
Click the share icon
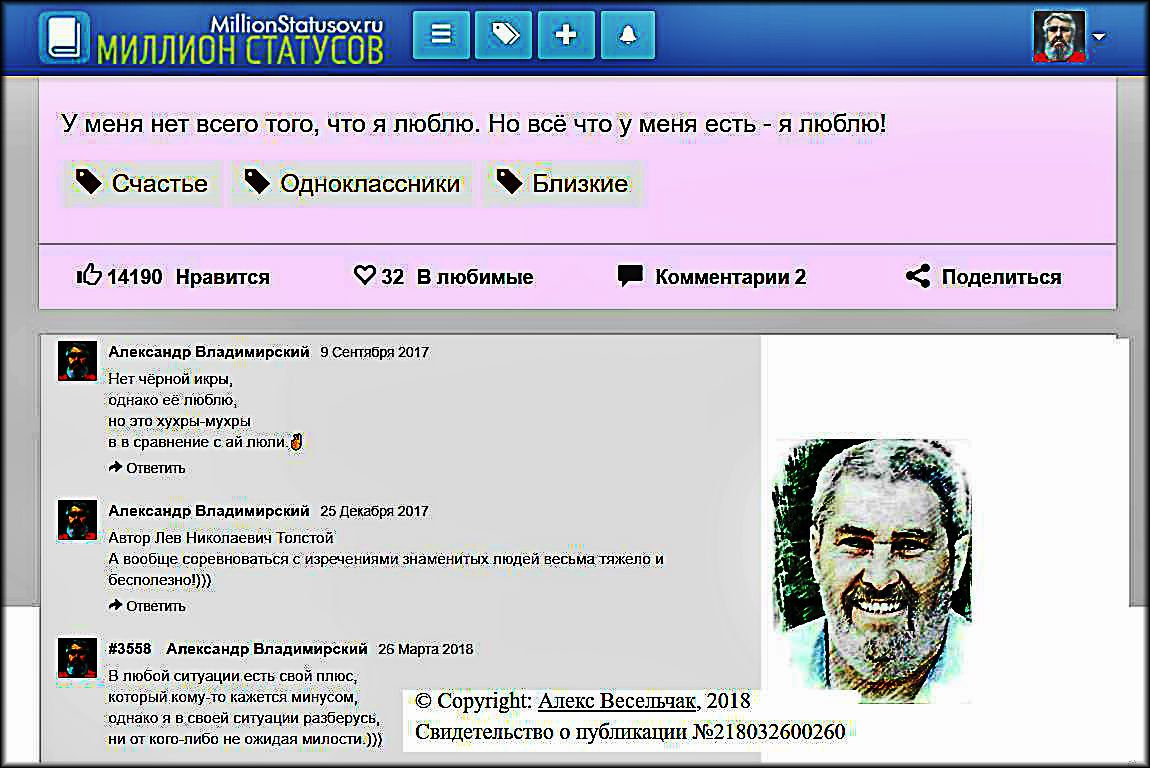pyautogui.click(x=918, y=276)
